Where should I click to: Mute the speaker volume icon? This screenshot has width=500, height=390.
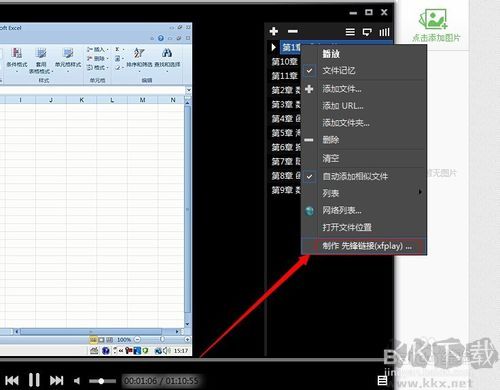[77, 381]
